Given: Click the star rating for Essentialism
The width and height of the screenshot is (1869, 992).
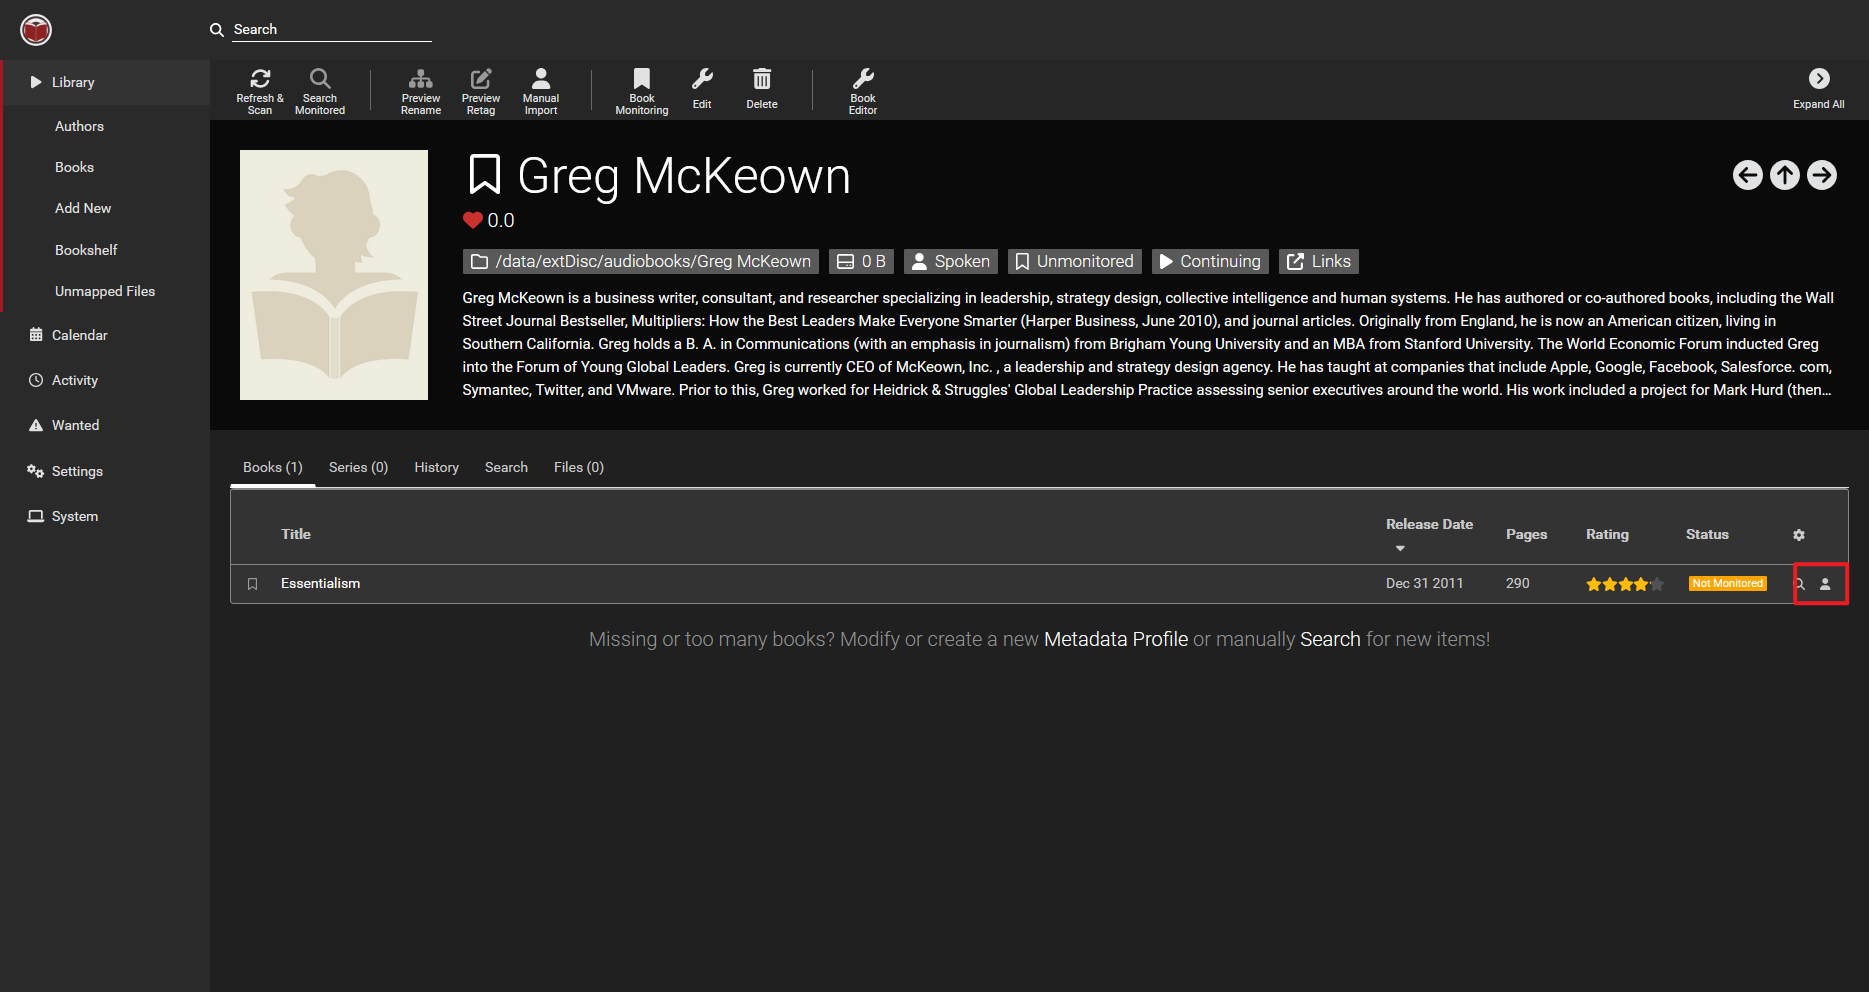Looking at the screenshot, I should tap(1624, 584).
